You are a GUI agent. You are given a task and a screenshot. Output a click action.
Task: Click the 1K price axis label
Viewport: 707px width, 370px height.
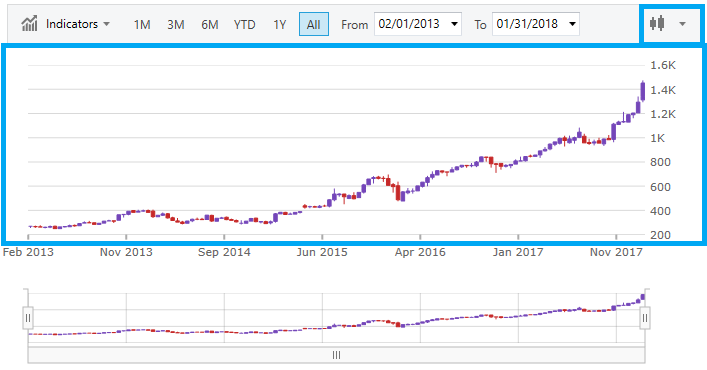click(x=657, y=138)
